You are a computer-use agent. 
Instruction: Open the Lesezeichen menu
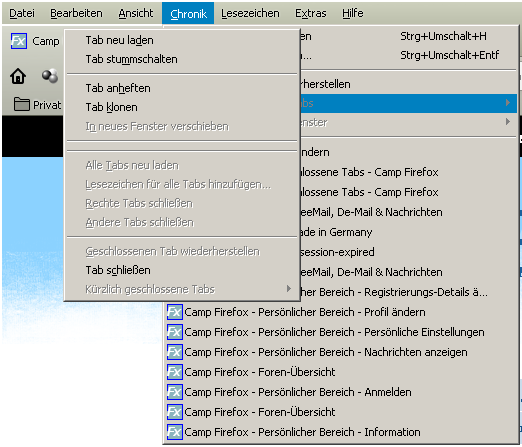click(x=250, y=13)
